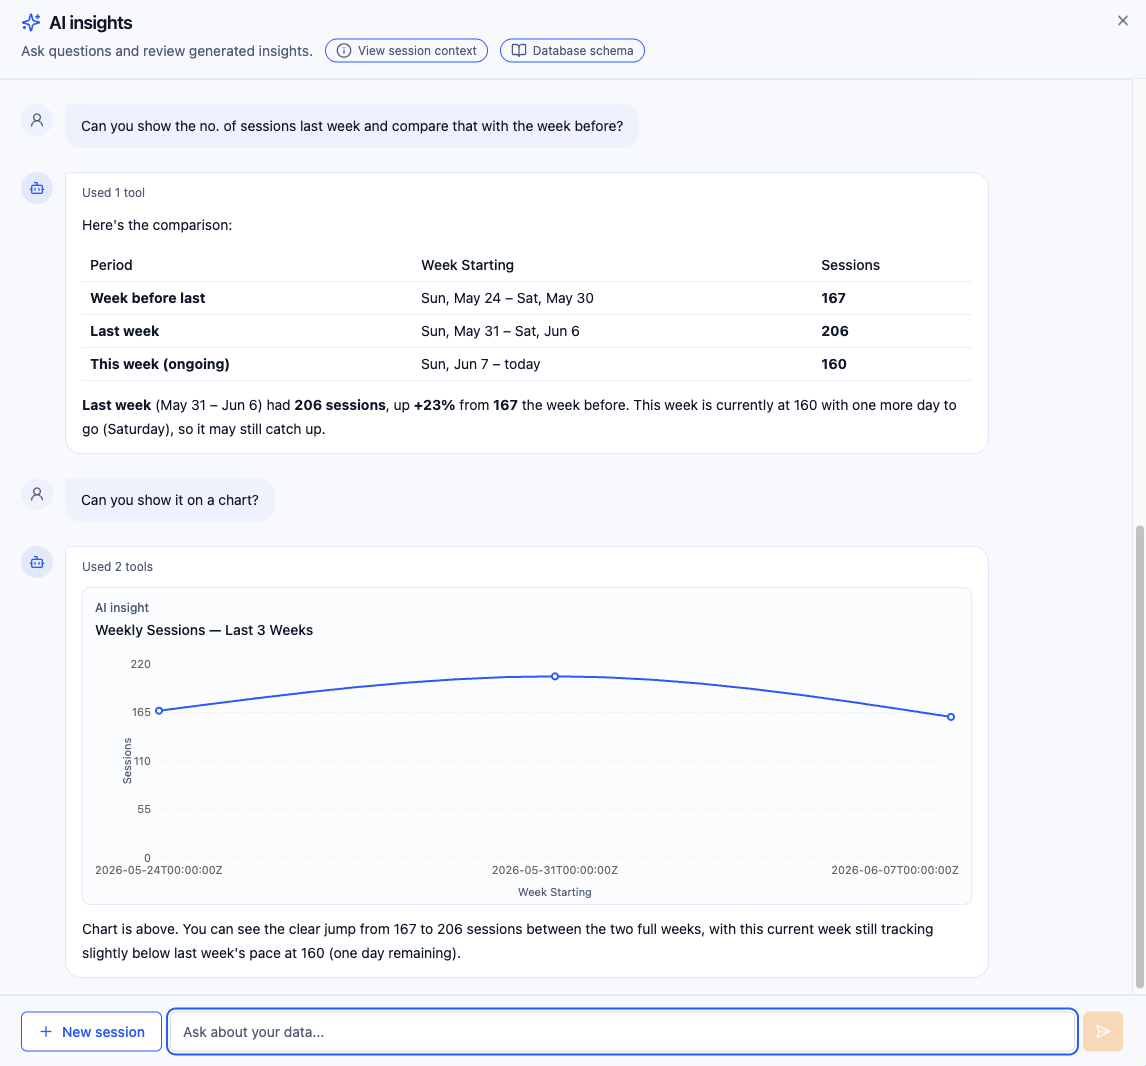Click the Week Starting column header
Screen dimensions: 1146x1066
click(467, 265)
